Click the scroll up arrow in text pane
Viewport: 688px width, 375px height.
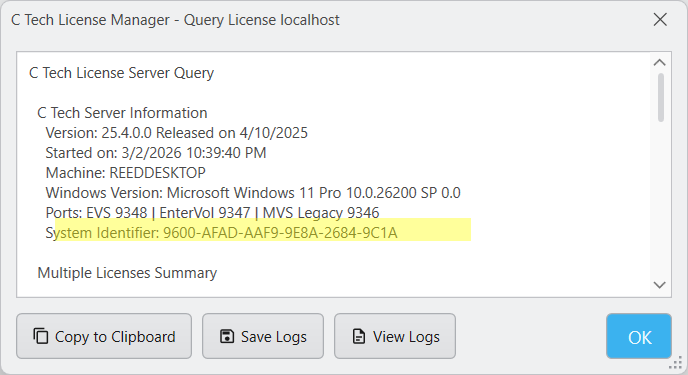pos(659,63)
